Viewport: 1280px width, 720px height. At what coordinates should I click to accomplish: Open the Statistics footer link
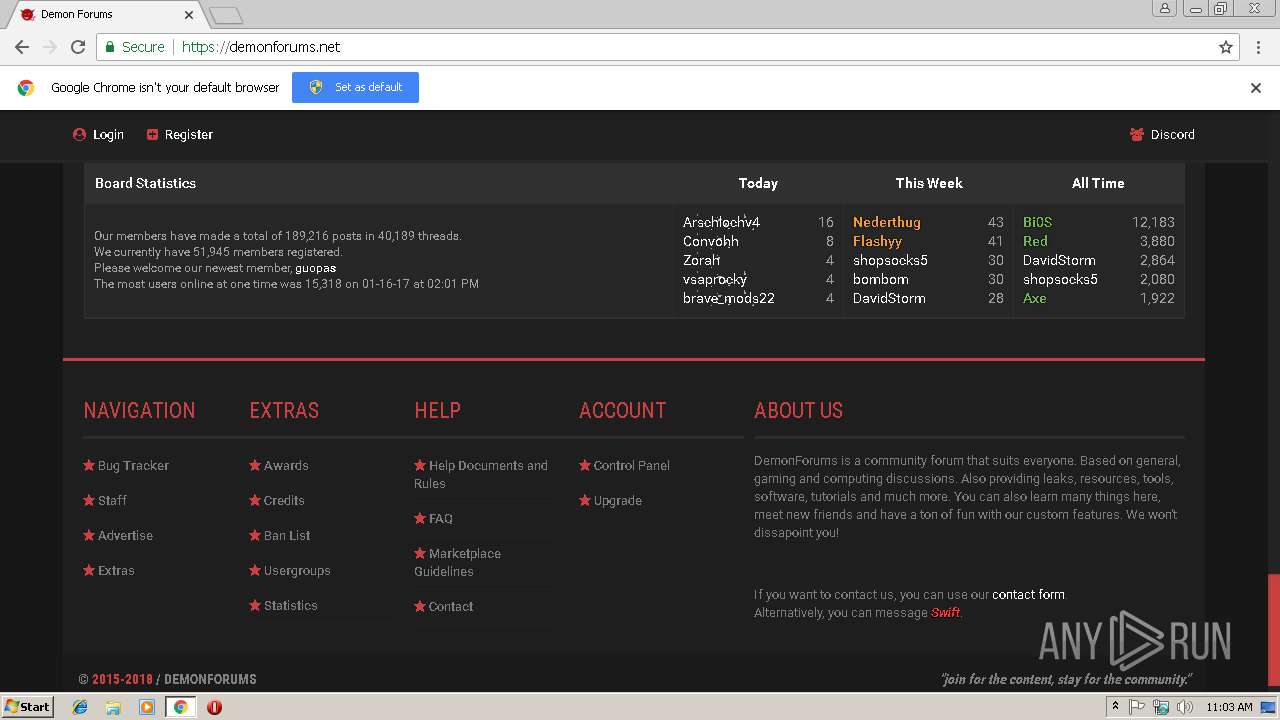point(291,605)
